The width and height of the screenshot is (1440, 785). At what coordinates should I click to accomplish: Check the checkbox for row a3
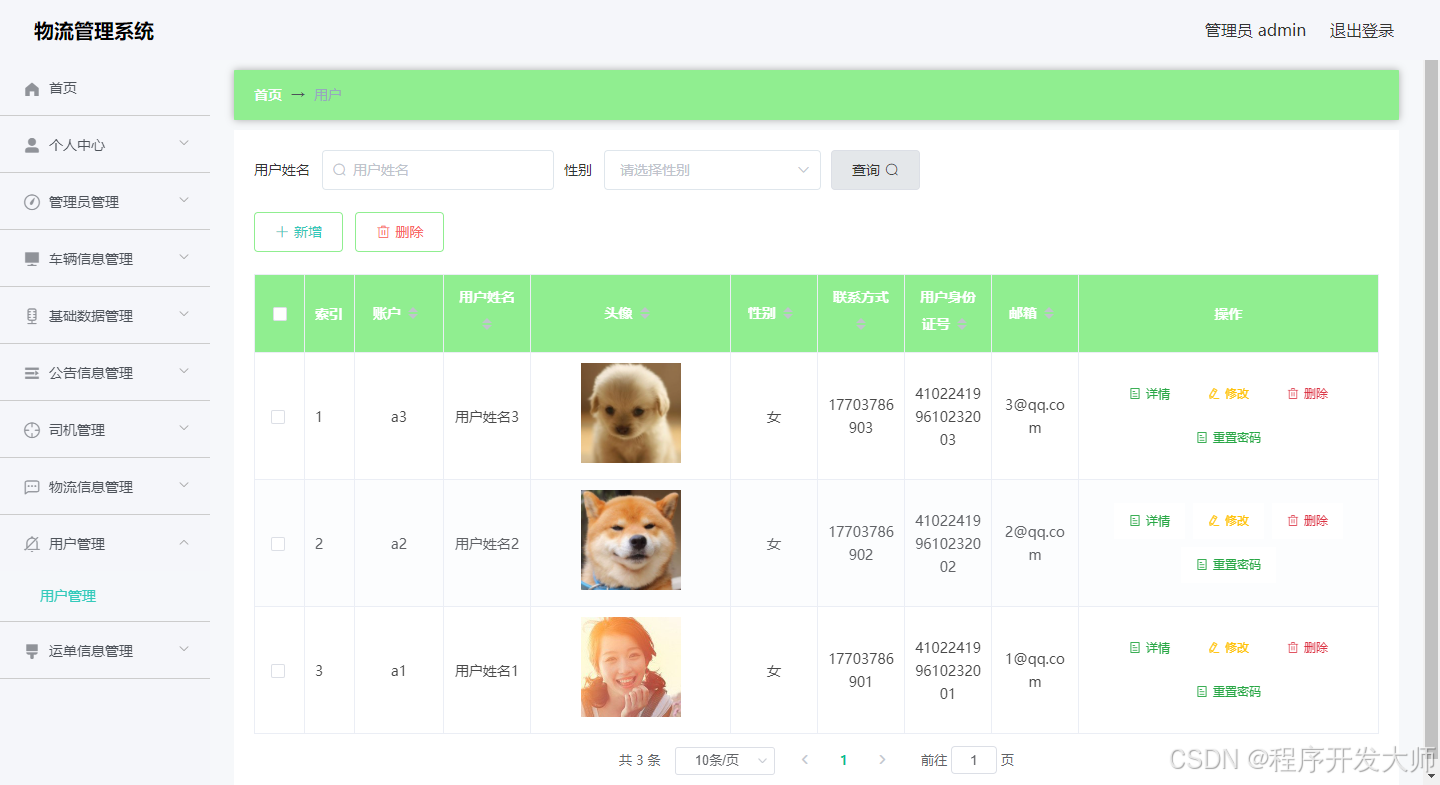(x=278, y=417)
